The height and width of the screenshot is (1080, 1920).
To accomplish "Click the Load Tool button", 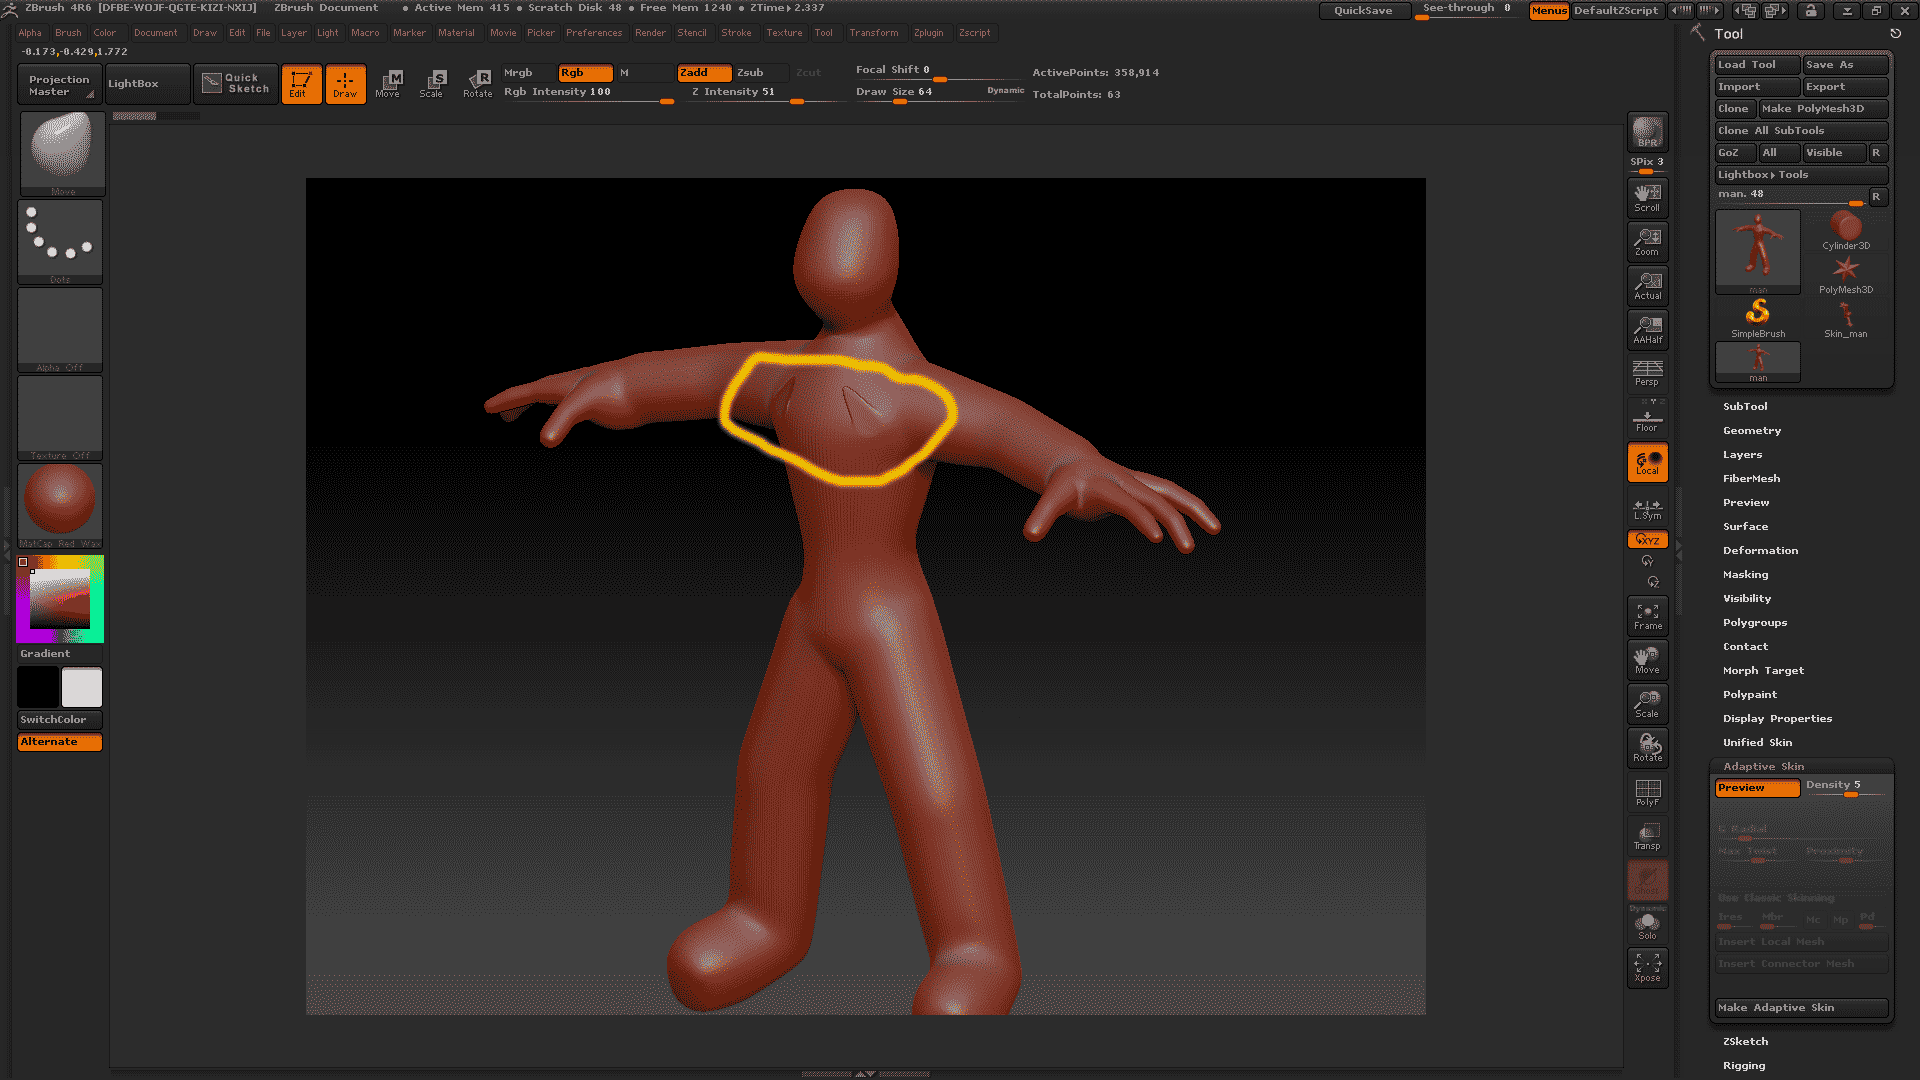I will 1757,65.
